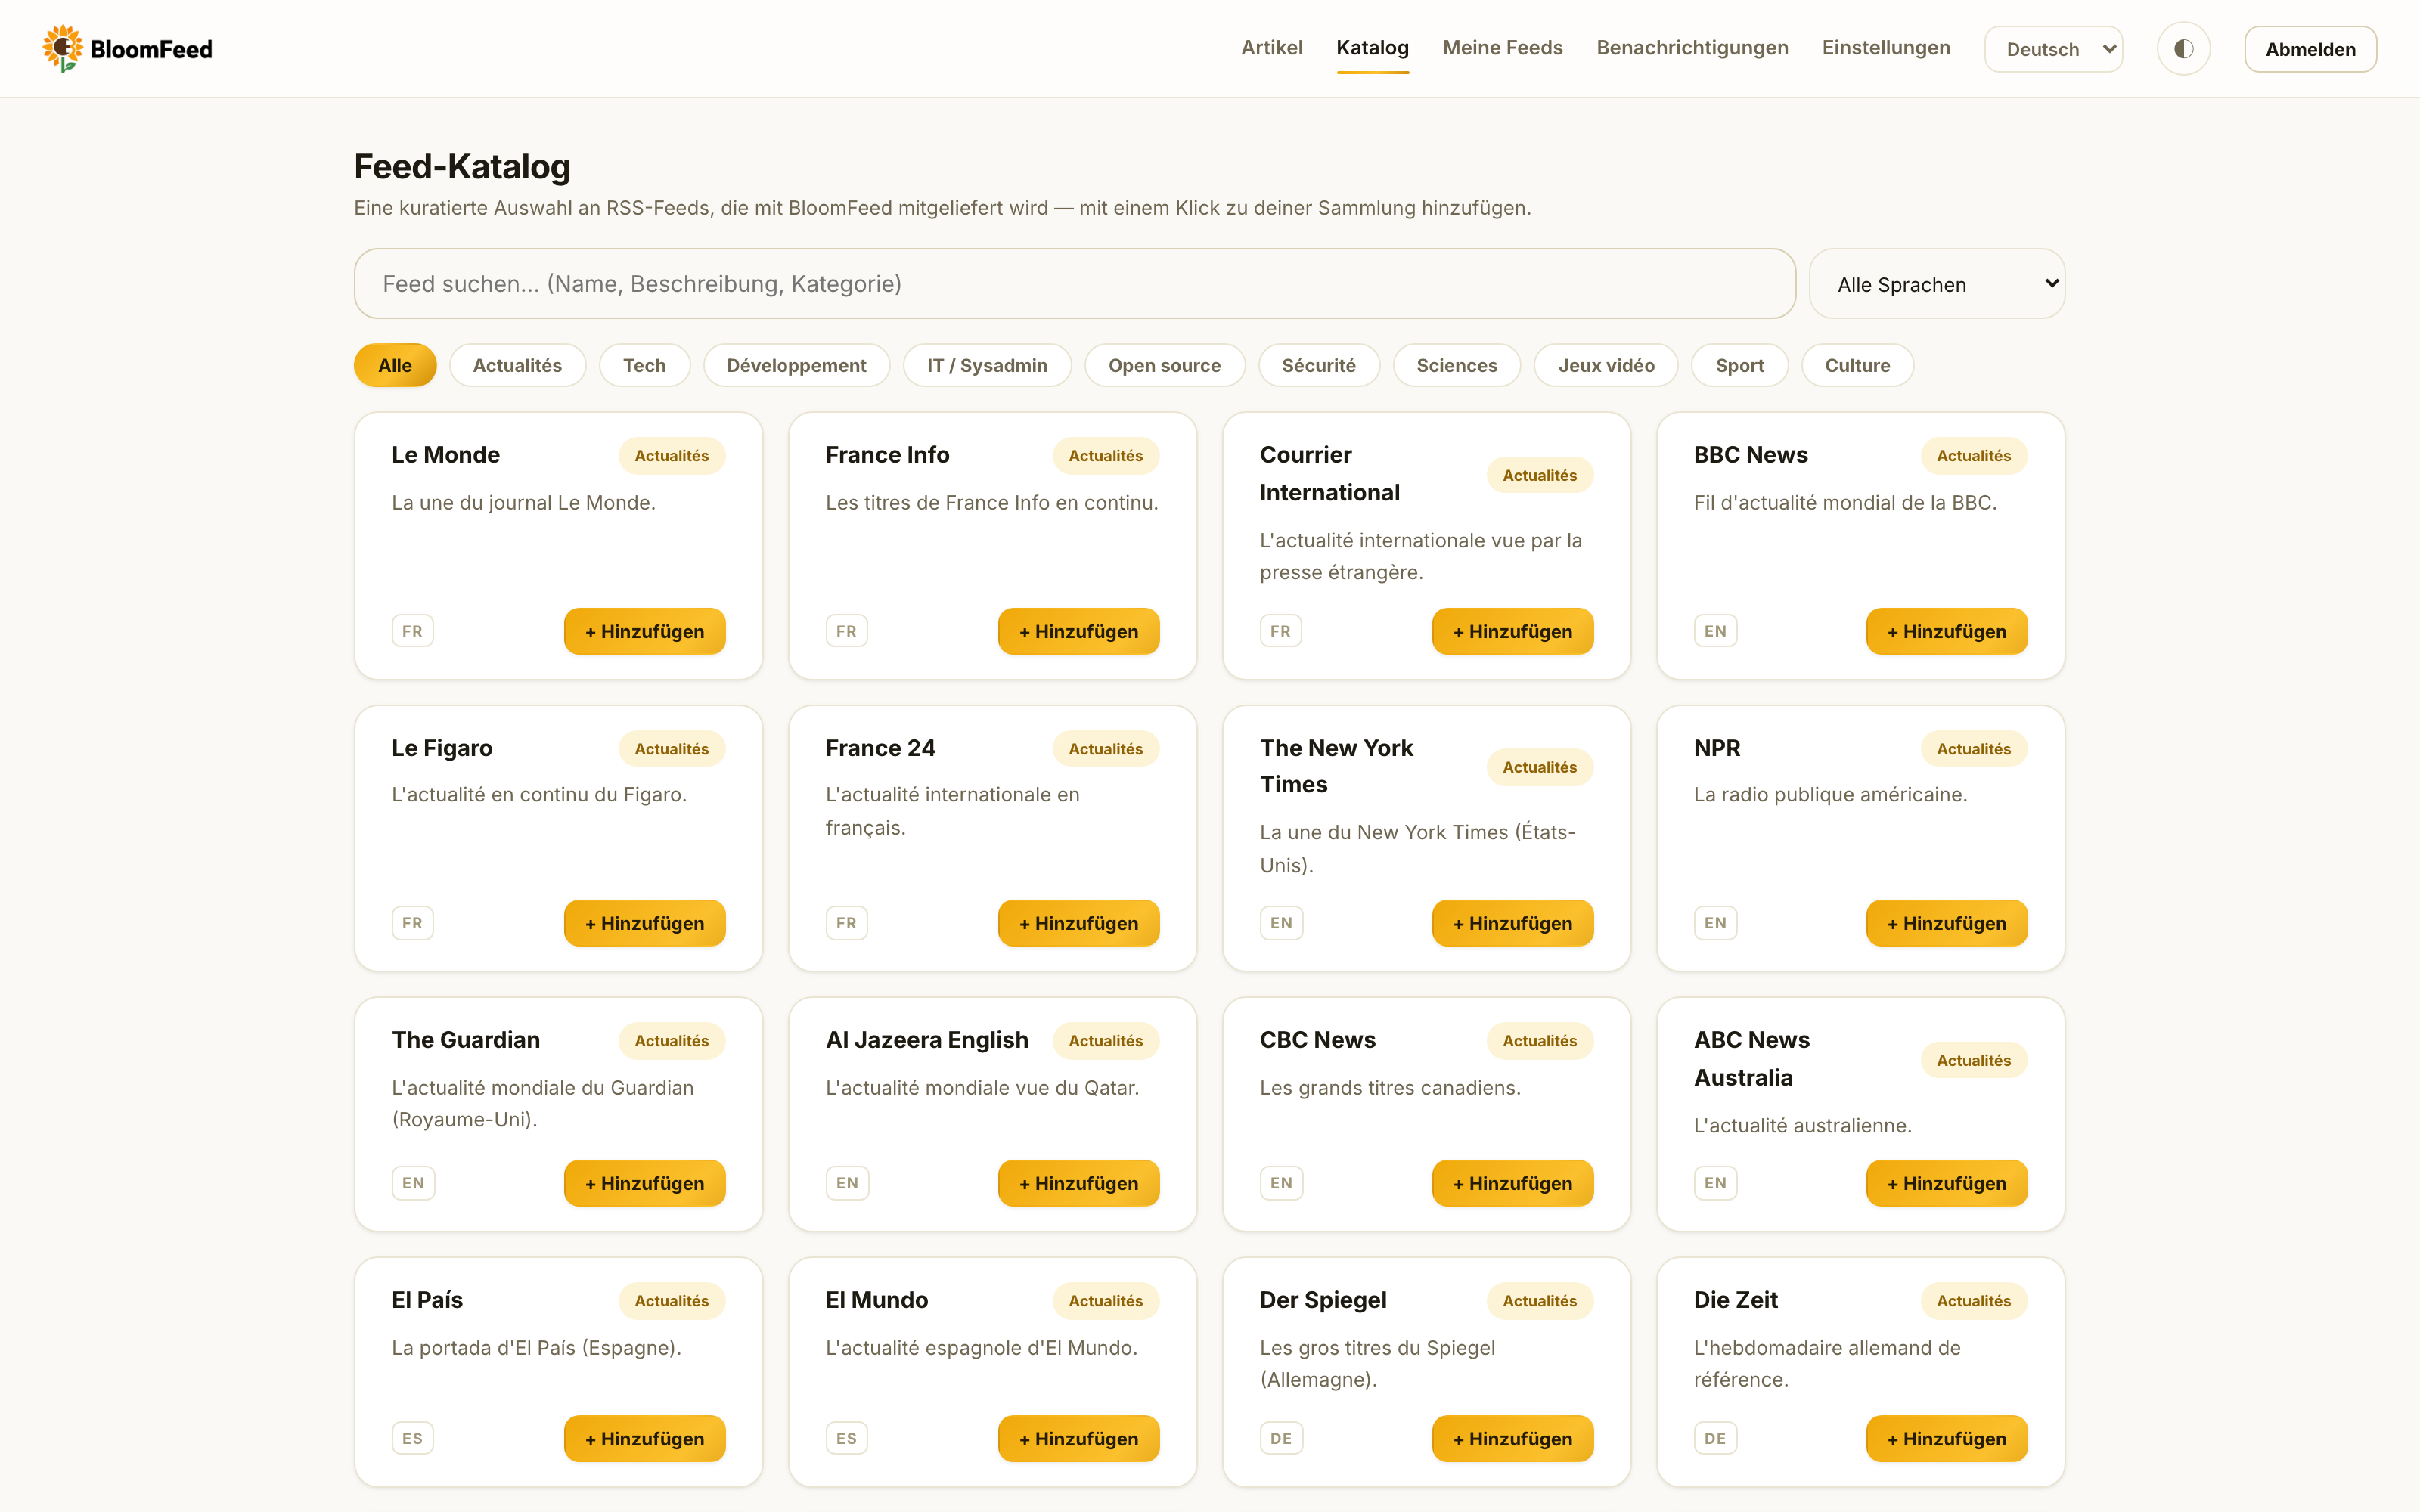The width and height of the screenshot is (2420, 1512).
Task: Add the El Mundo feed
Action: point(1078,1438)
